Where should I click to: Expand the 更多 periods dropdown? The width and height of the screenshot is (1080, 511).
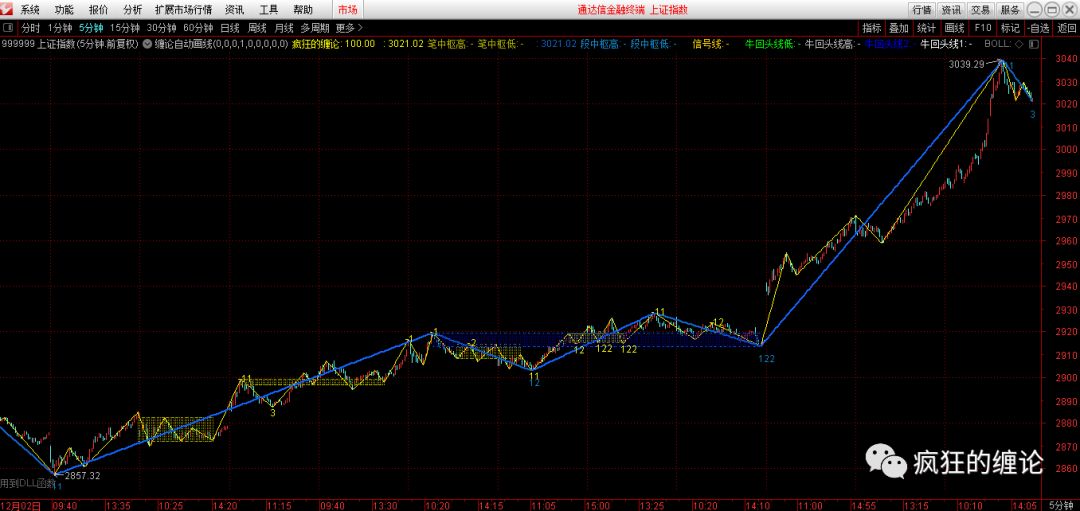point(349,28)
